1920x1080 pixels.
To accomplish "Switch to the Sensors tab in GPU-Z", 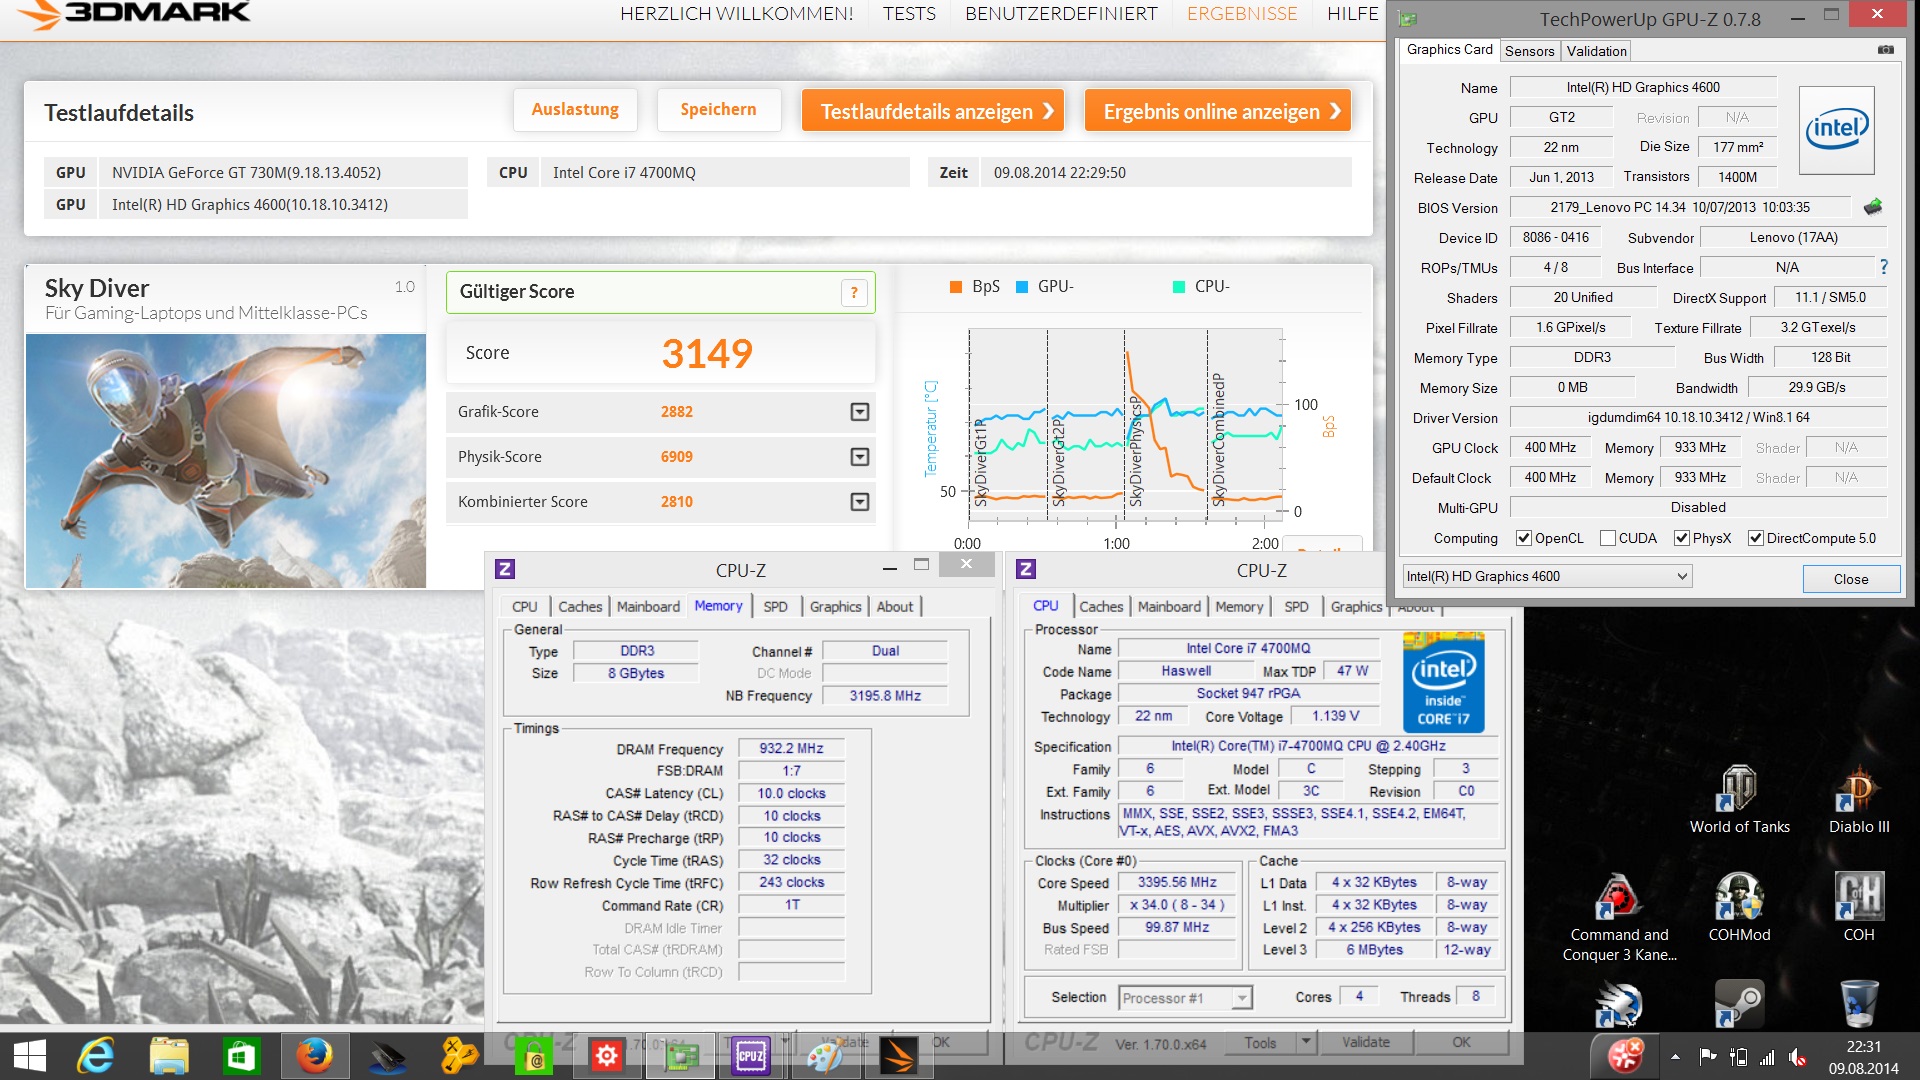I will coord(1529,51).
